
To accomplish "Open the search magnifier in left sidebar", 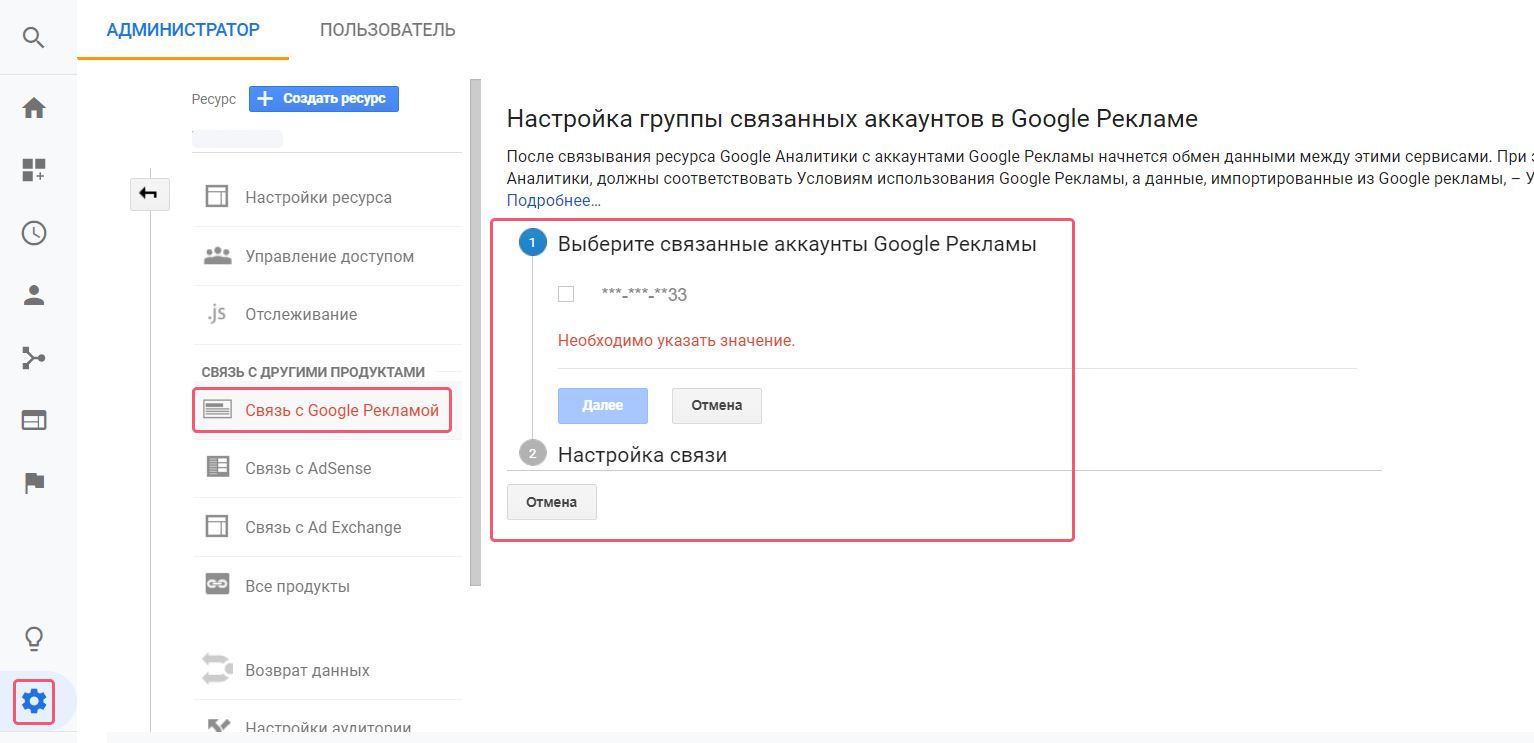I will (x=34, y=38).
